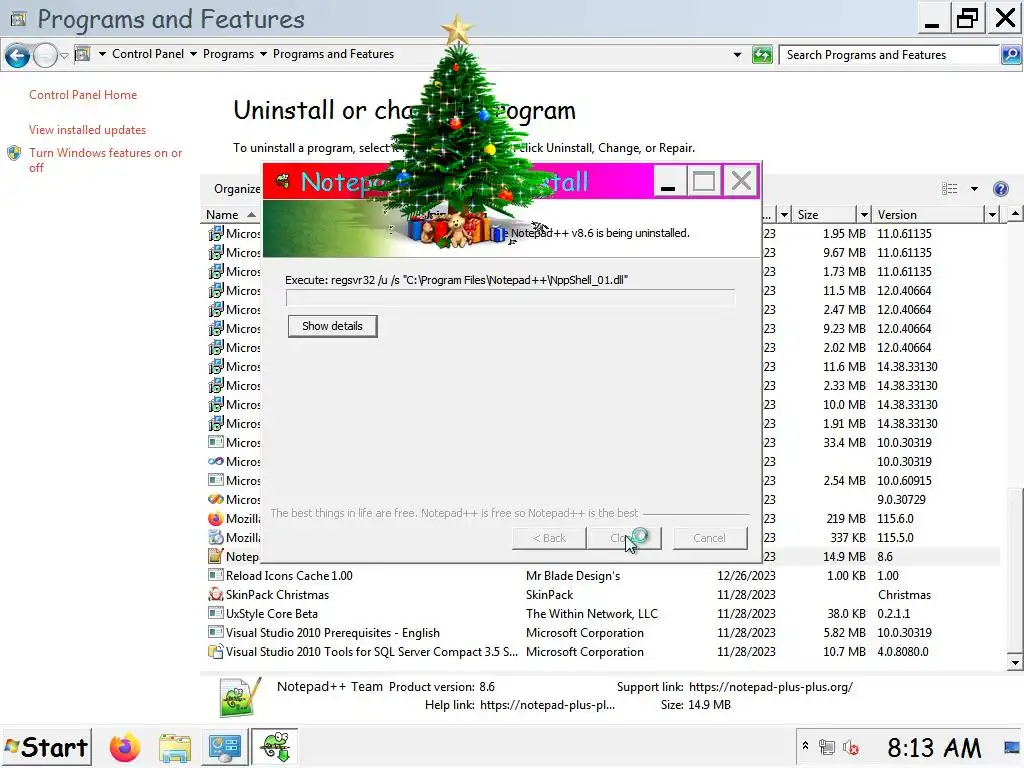The width and height of the screenshot is (1024, 768).
Task: Click the Forward navigation arrow button
Action: pos(45,56)
